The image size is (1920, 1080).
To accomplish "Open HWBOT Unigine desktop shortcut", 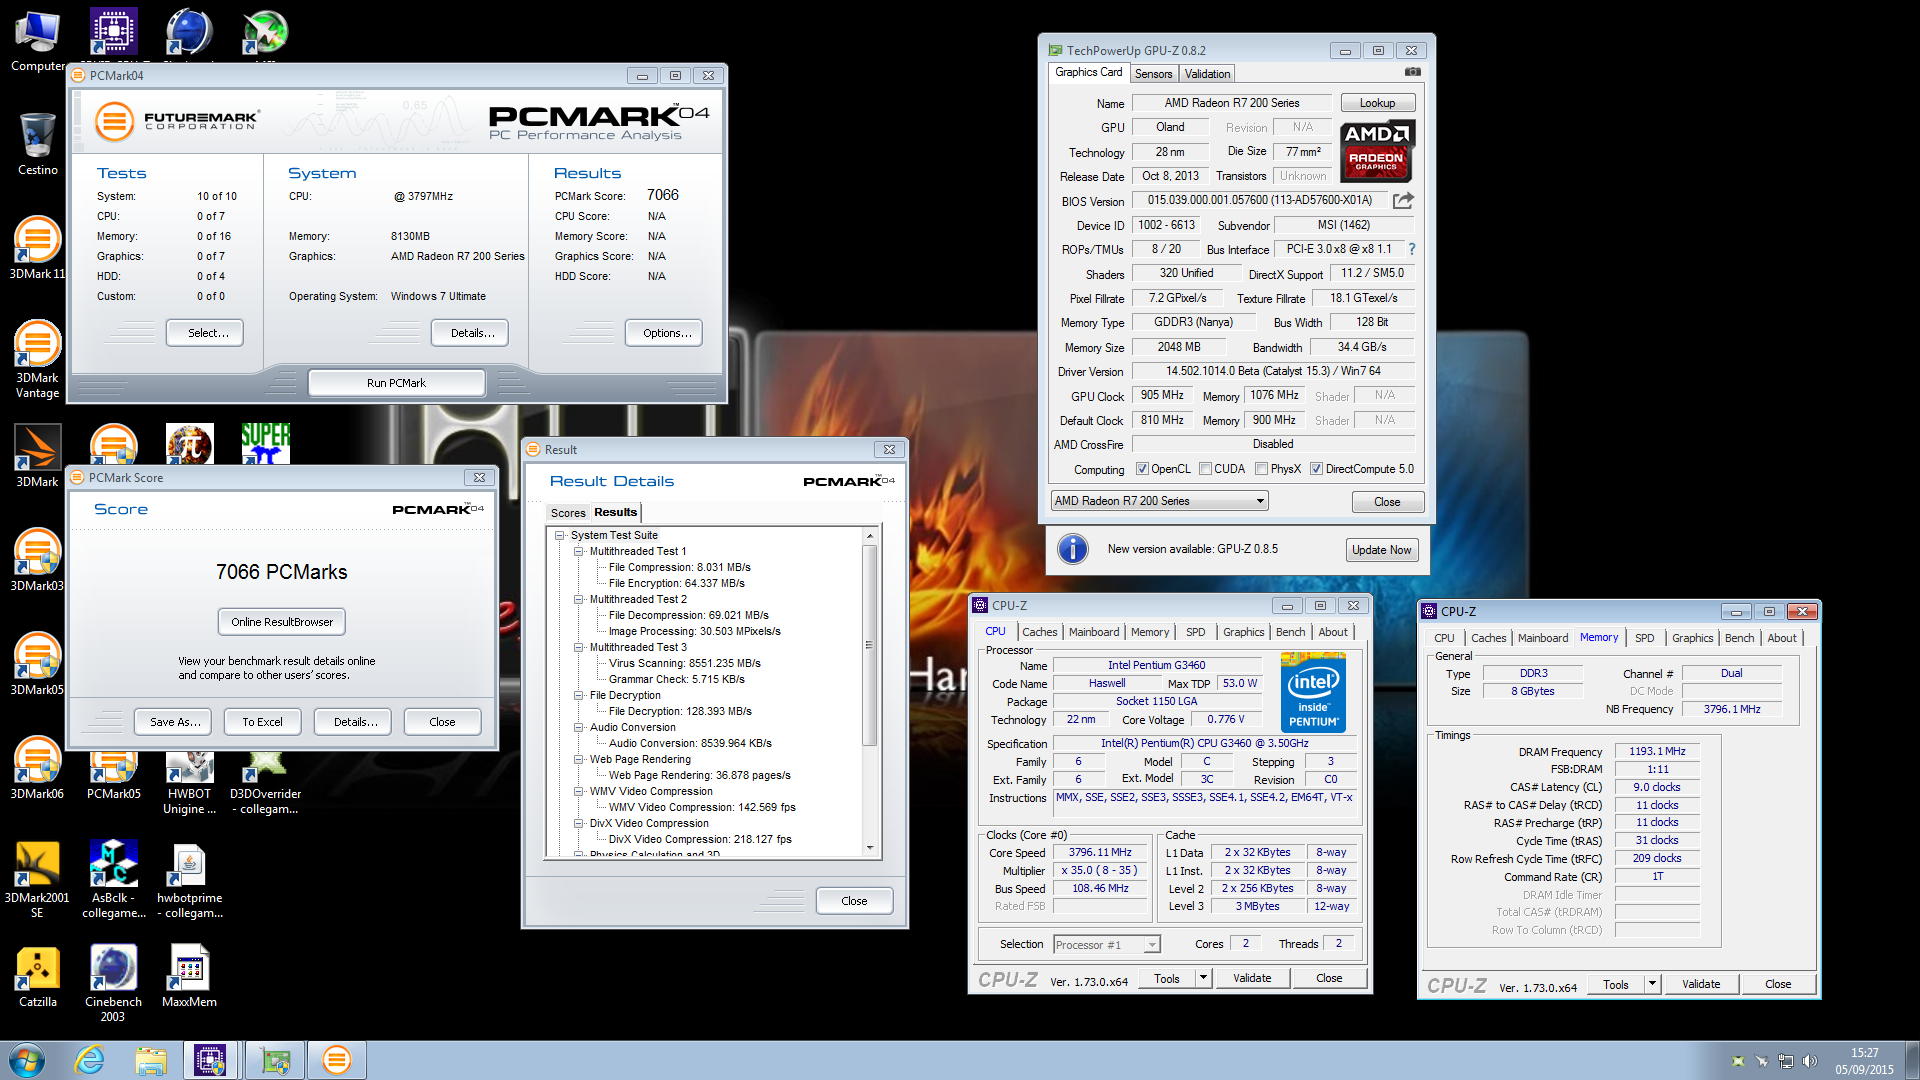I will coord(189,783).
